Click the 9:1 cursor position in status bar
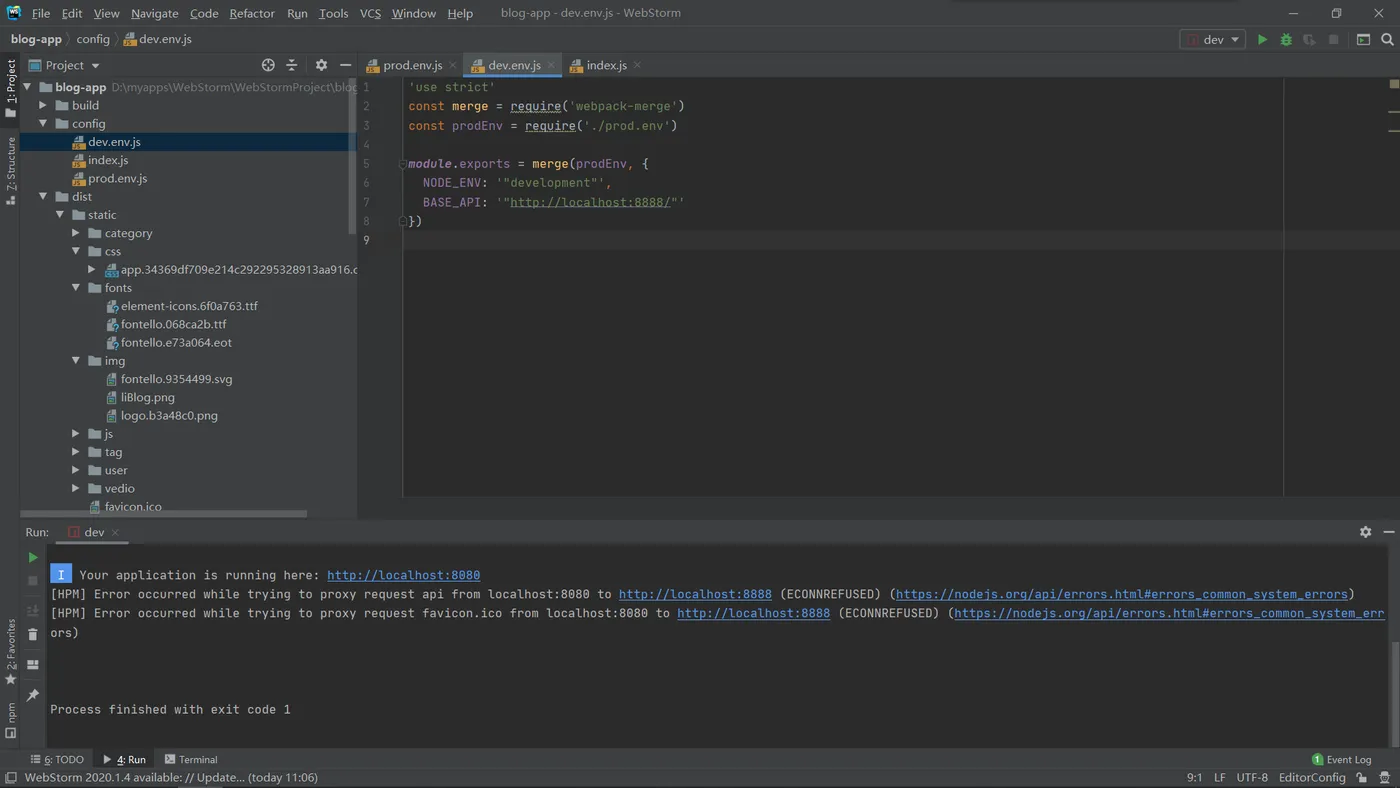This screenshot has height=788, width=1400. 1194,777
